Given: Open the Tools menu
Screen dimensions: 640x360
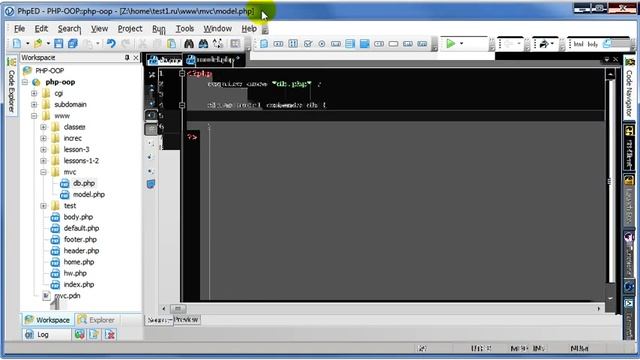Looking at the screenshot, I should pos(184,29).
